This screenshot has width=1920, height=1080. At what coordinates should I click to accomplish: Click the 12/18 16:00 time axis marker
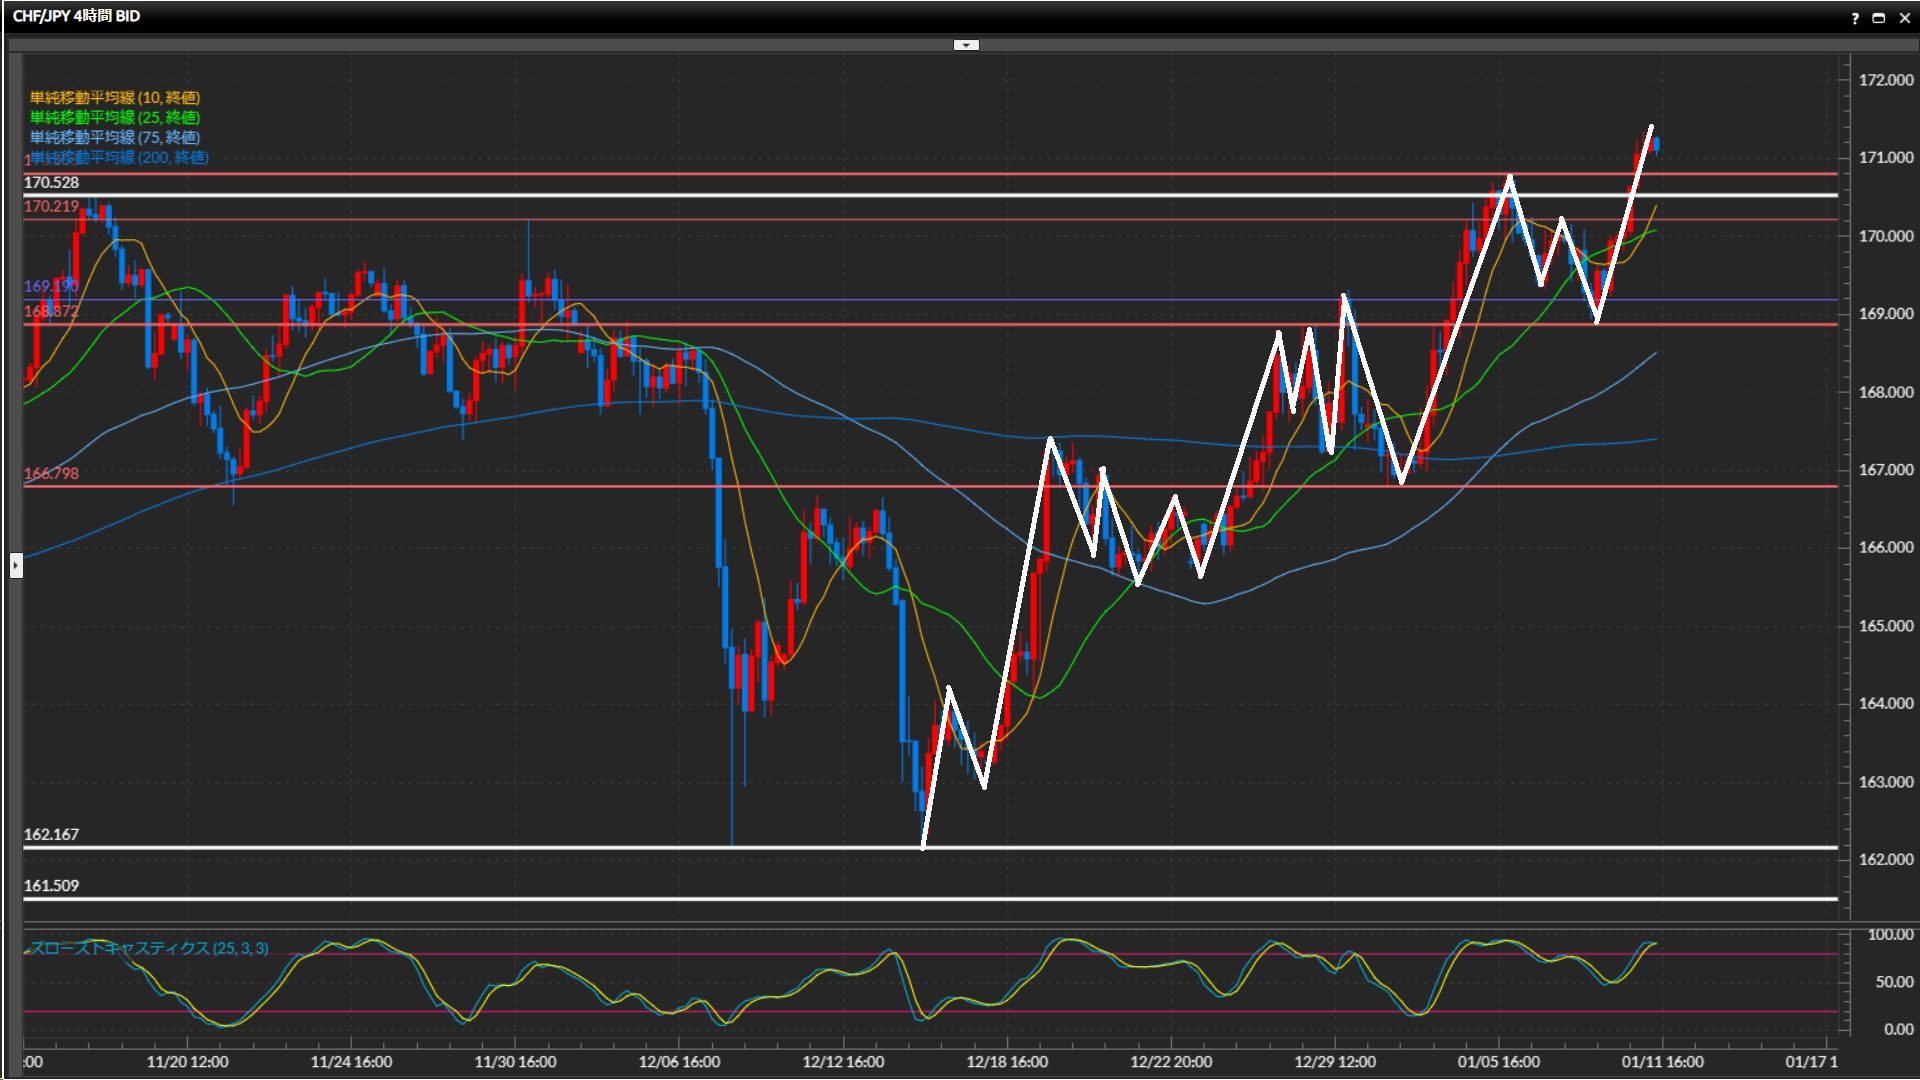[x=1007, y=1061]
